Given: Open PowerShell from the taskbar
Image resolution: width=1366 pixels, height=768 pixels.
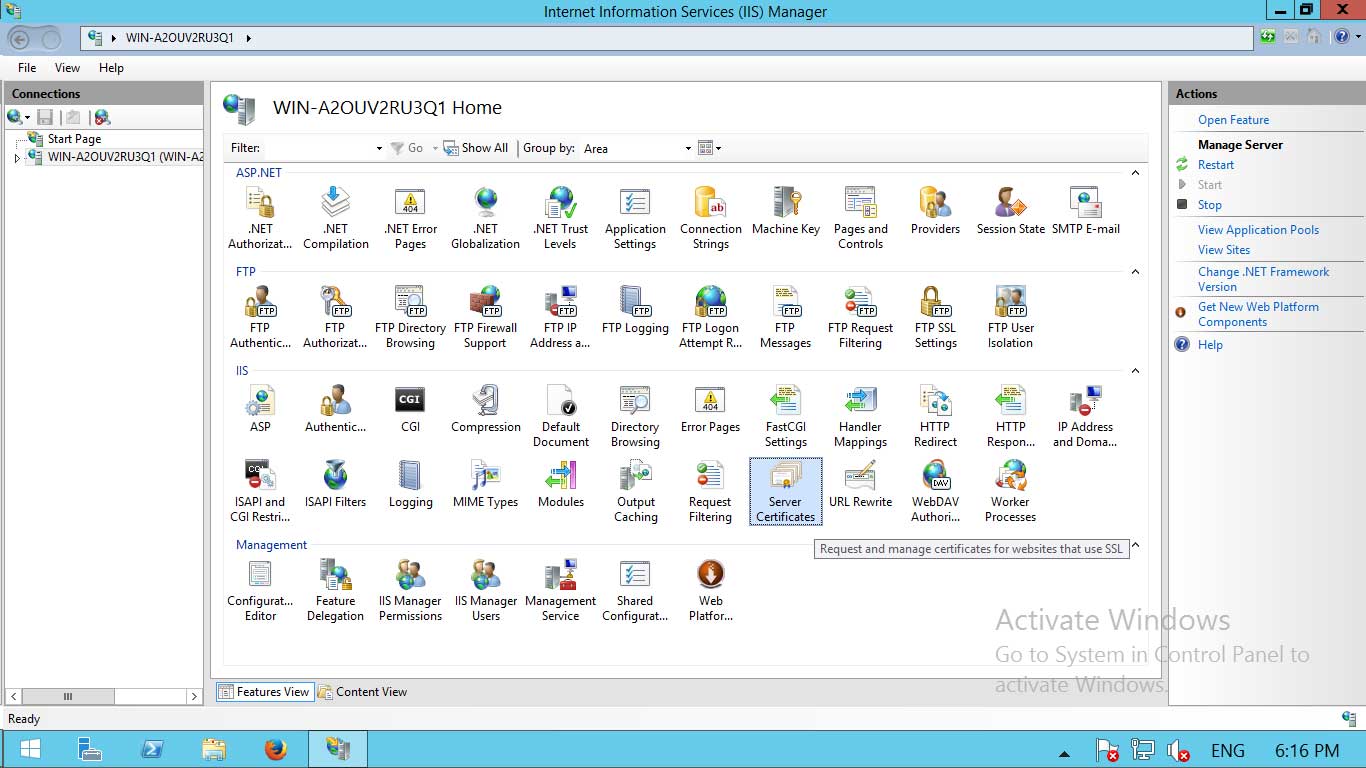Looking at the screenshot, I should tap(152, 750).
